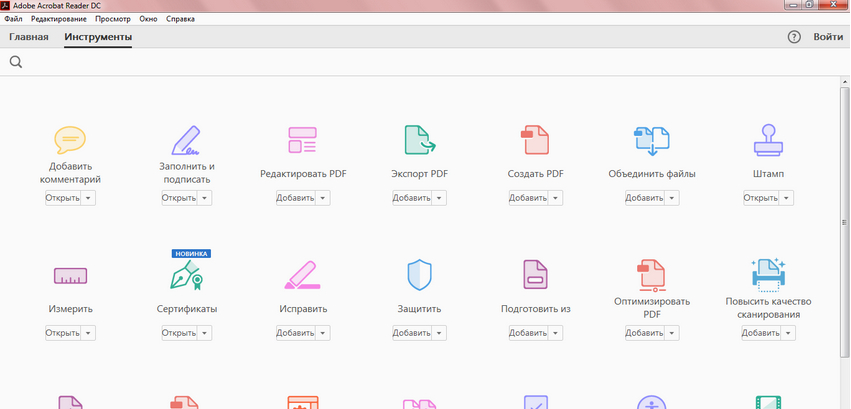
Task: Click the Подготовить из form icon
Action: [x=535, y=274]
